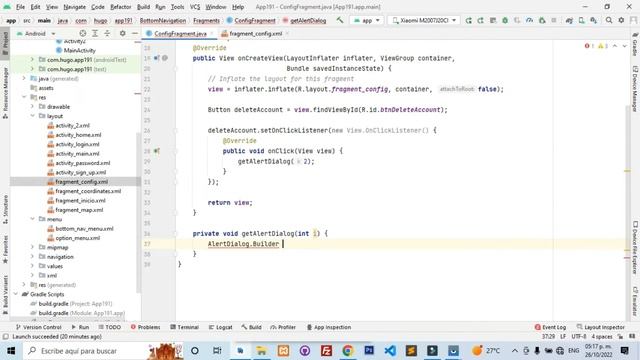Open the Navigate menu

(x=74, y=7)
